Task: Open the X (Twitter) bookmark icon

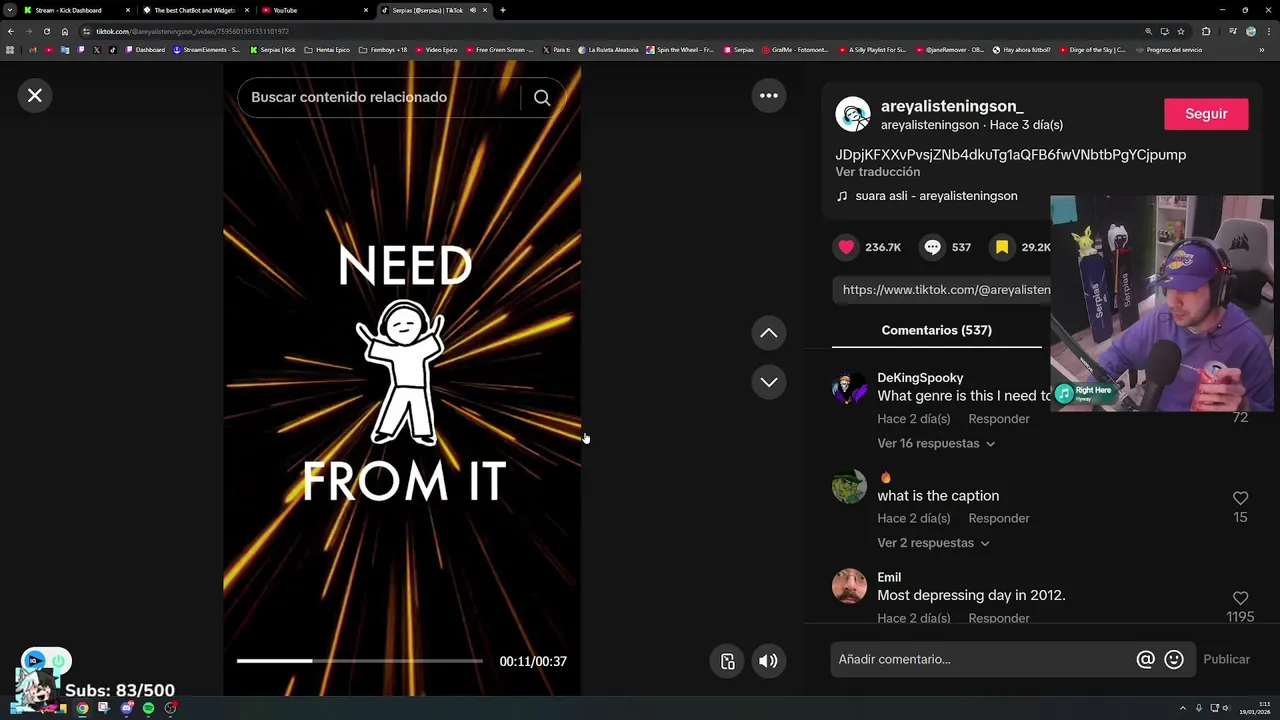Action: click(x=97, y=50)
